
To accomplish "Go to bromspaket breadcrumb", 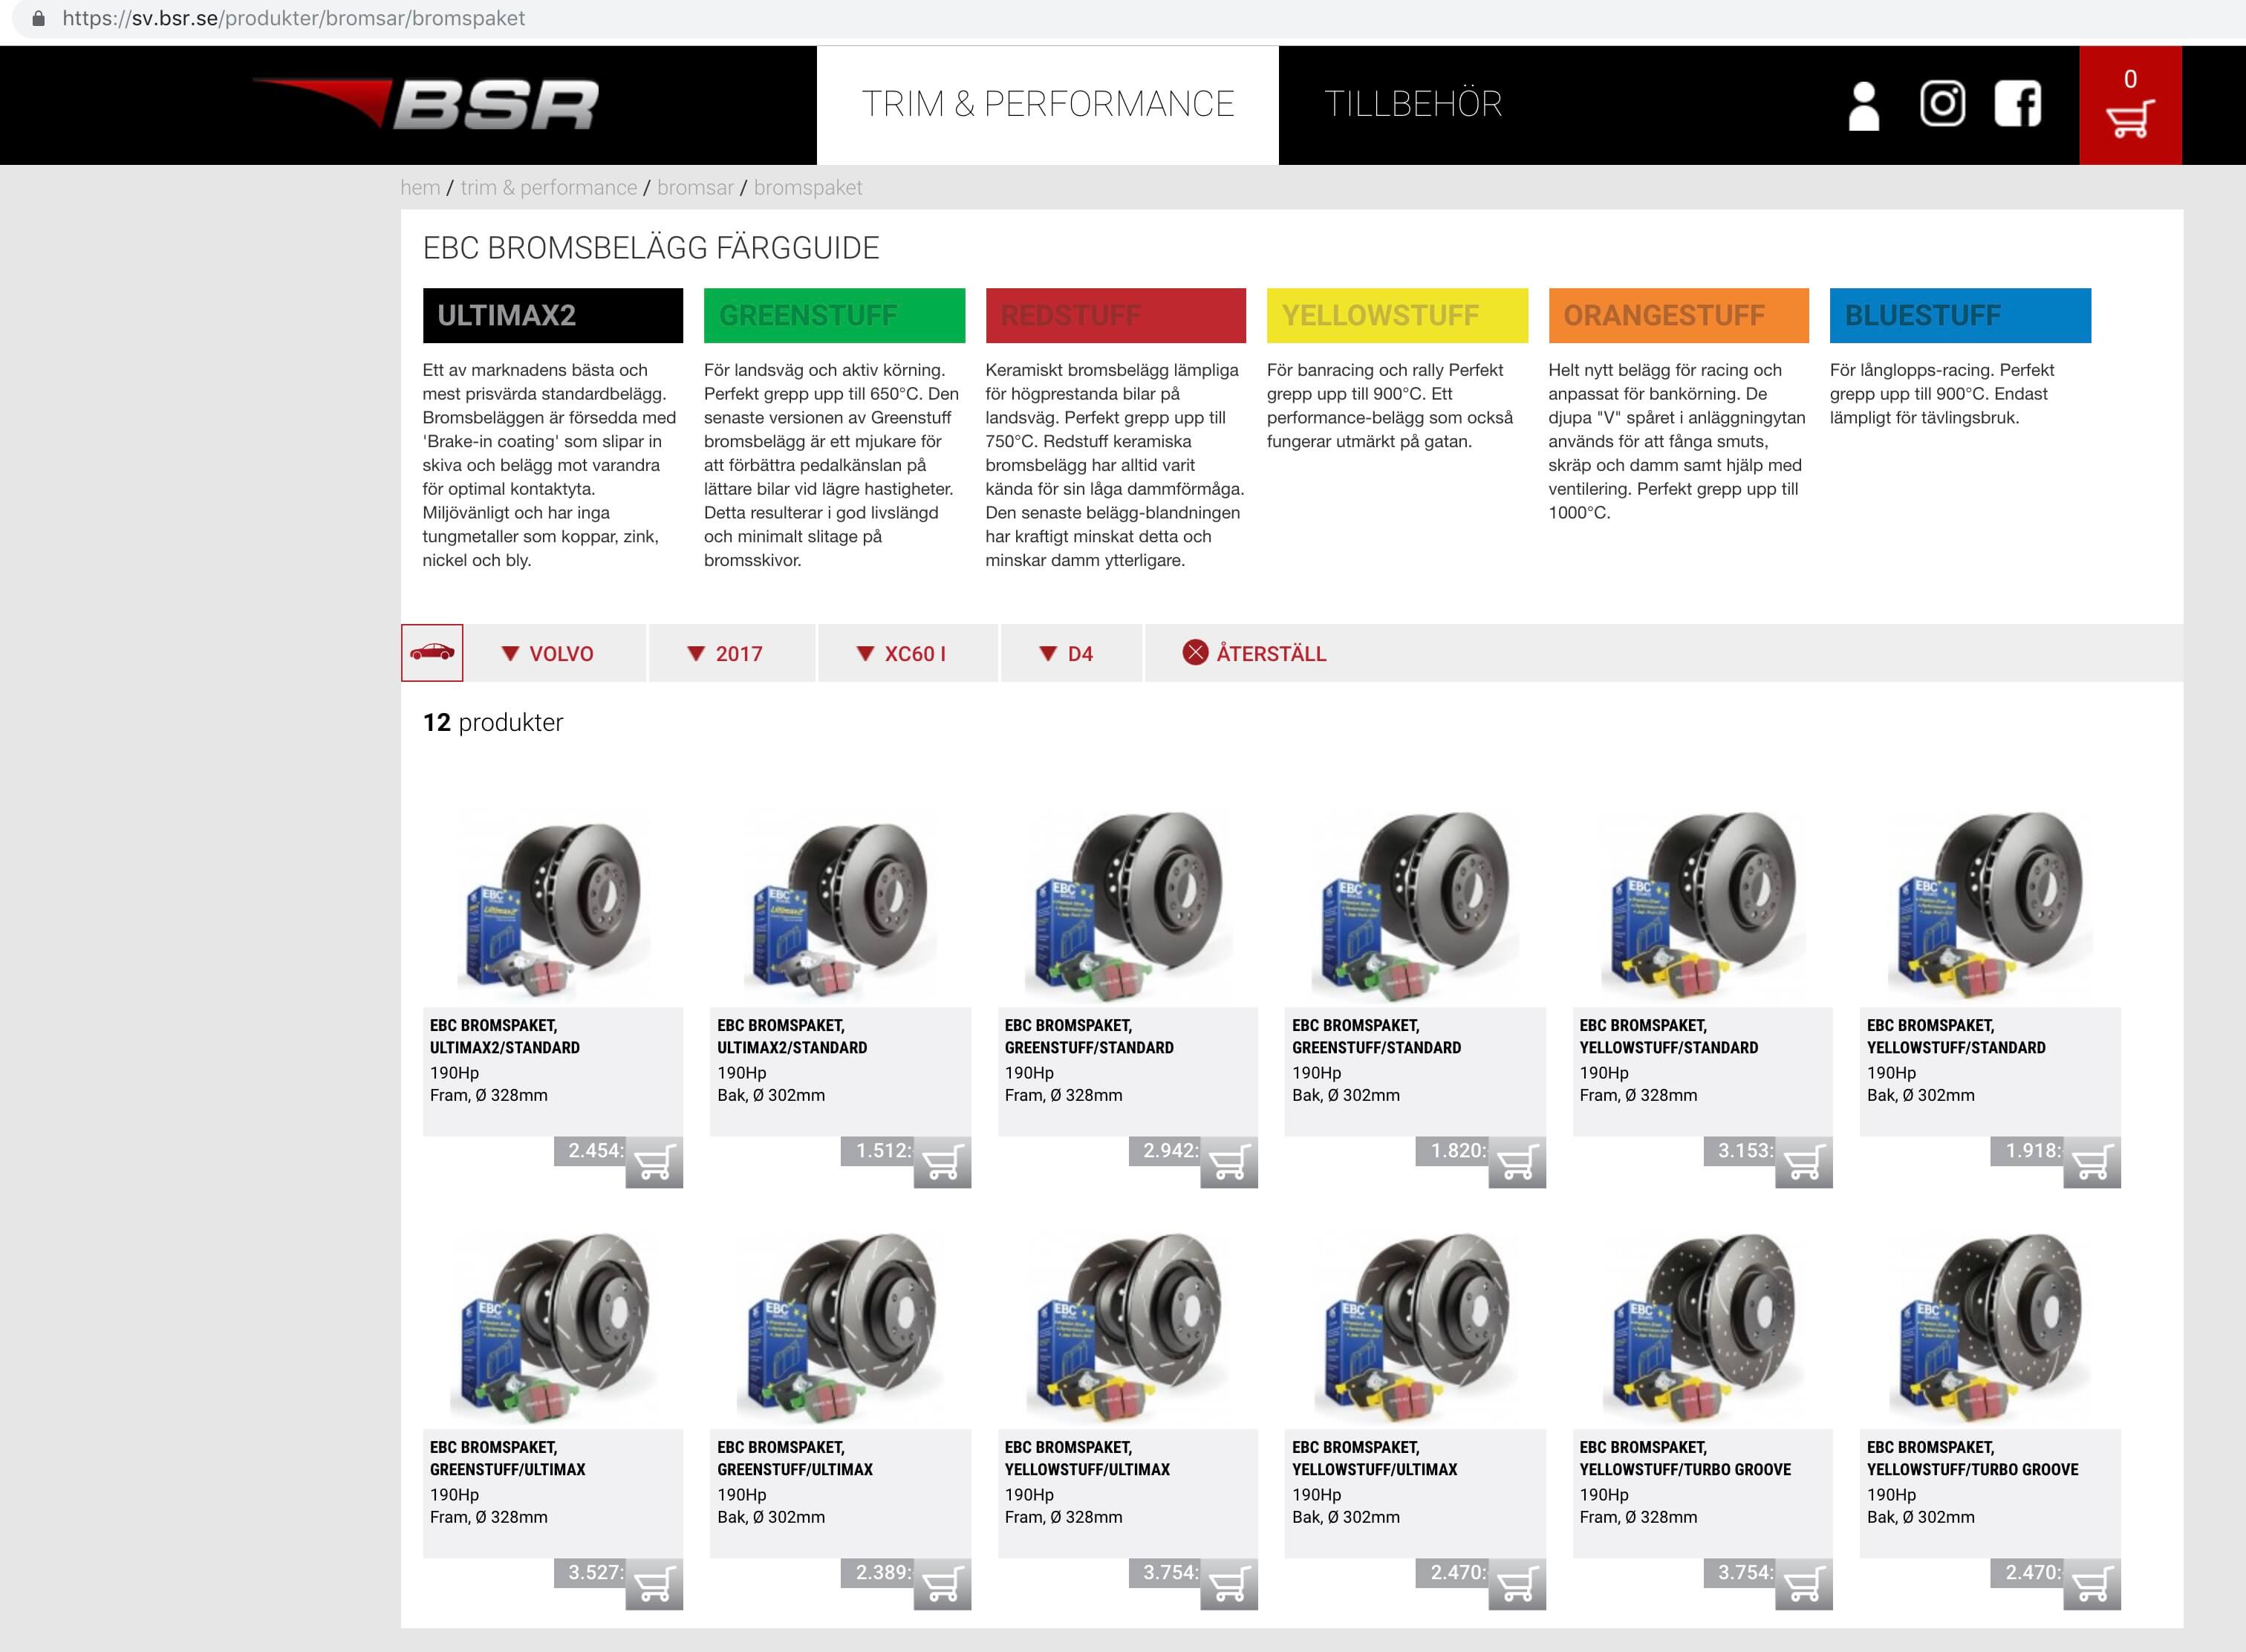I will 808,188.
